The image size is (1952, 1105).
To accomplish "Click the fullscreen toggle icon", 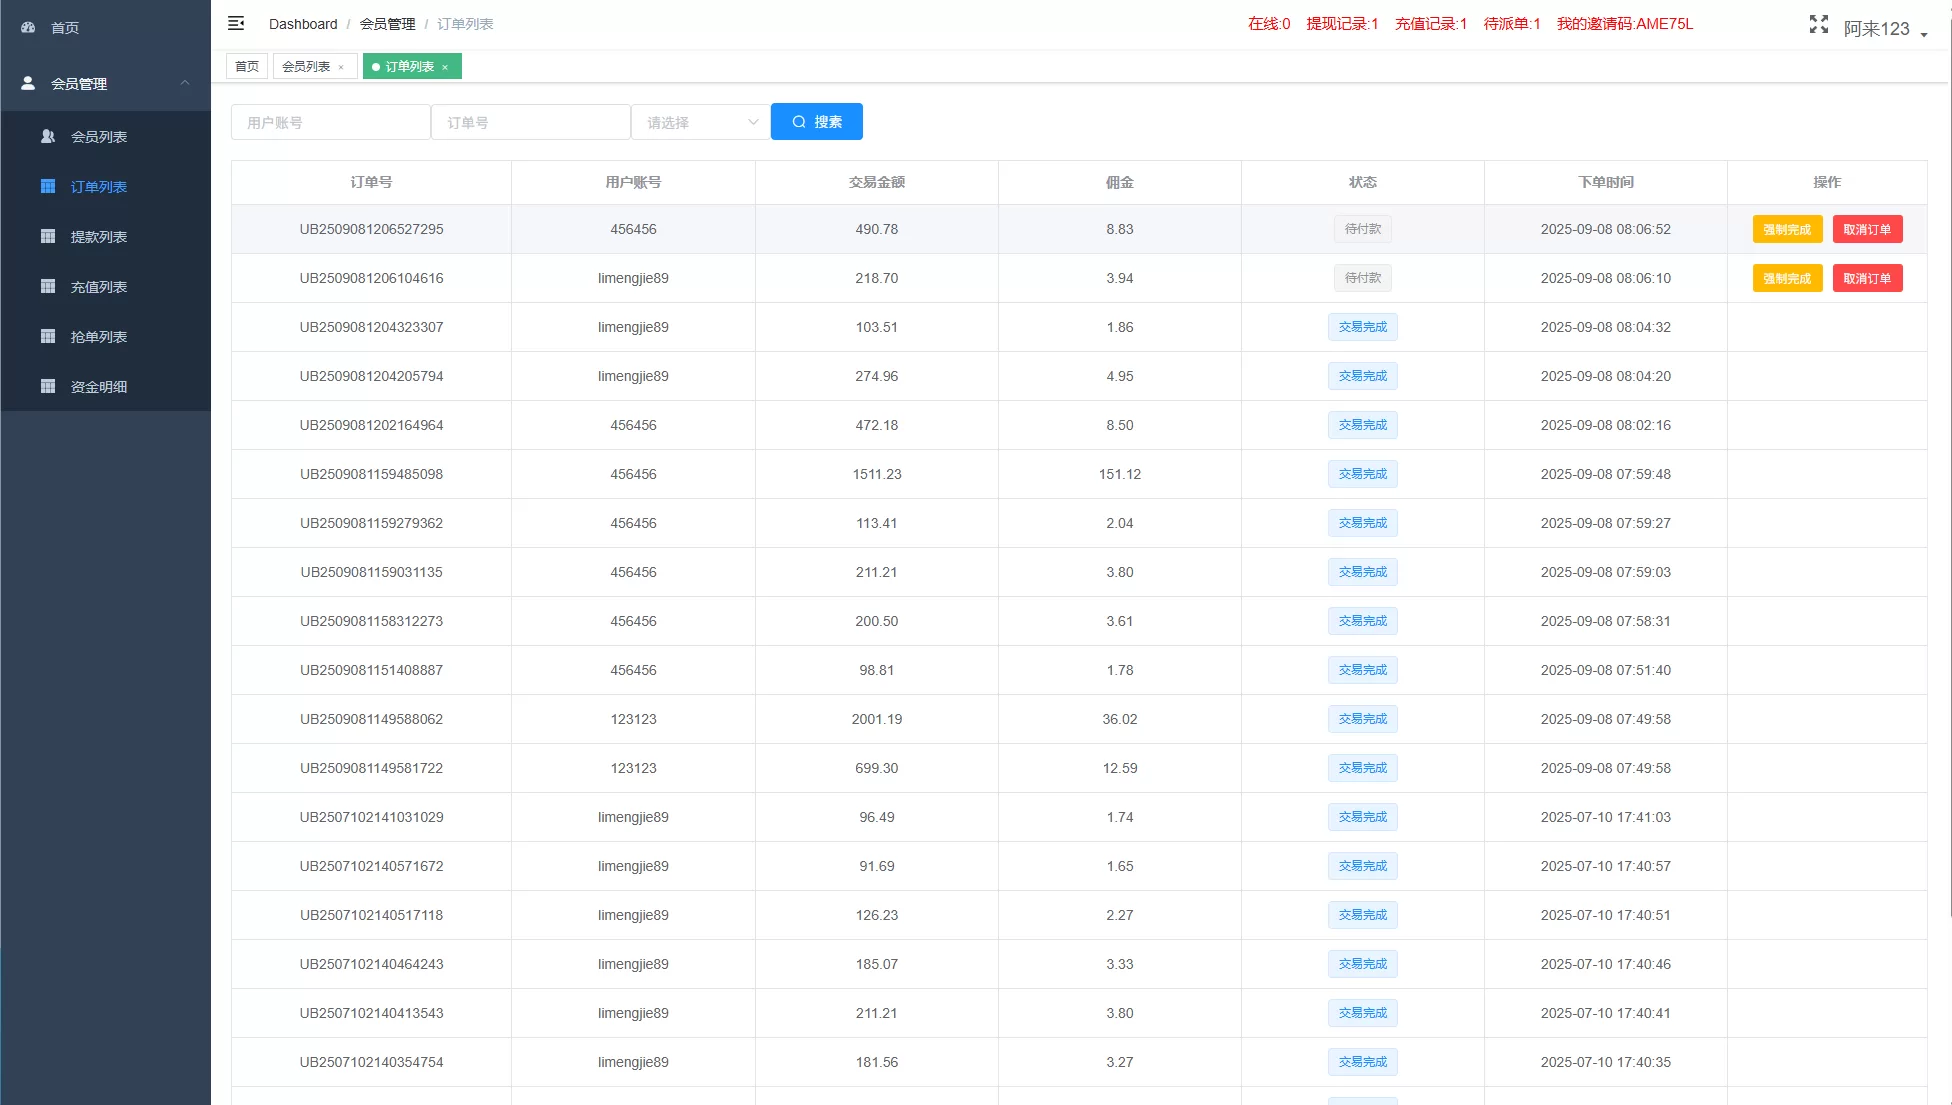I will (1818, 25).
